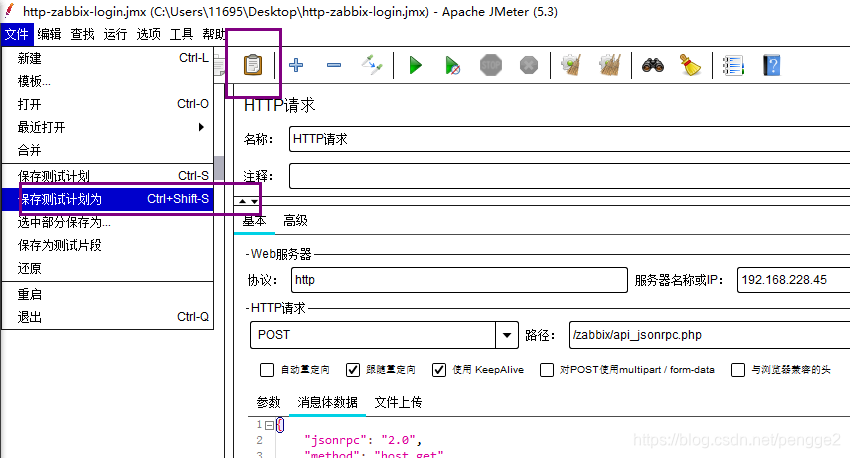
Task: Click the Paste clipboard toolbar icon
Action: coord(253,65)
